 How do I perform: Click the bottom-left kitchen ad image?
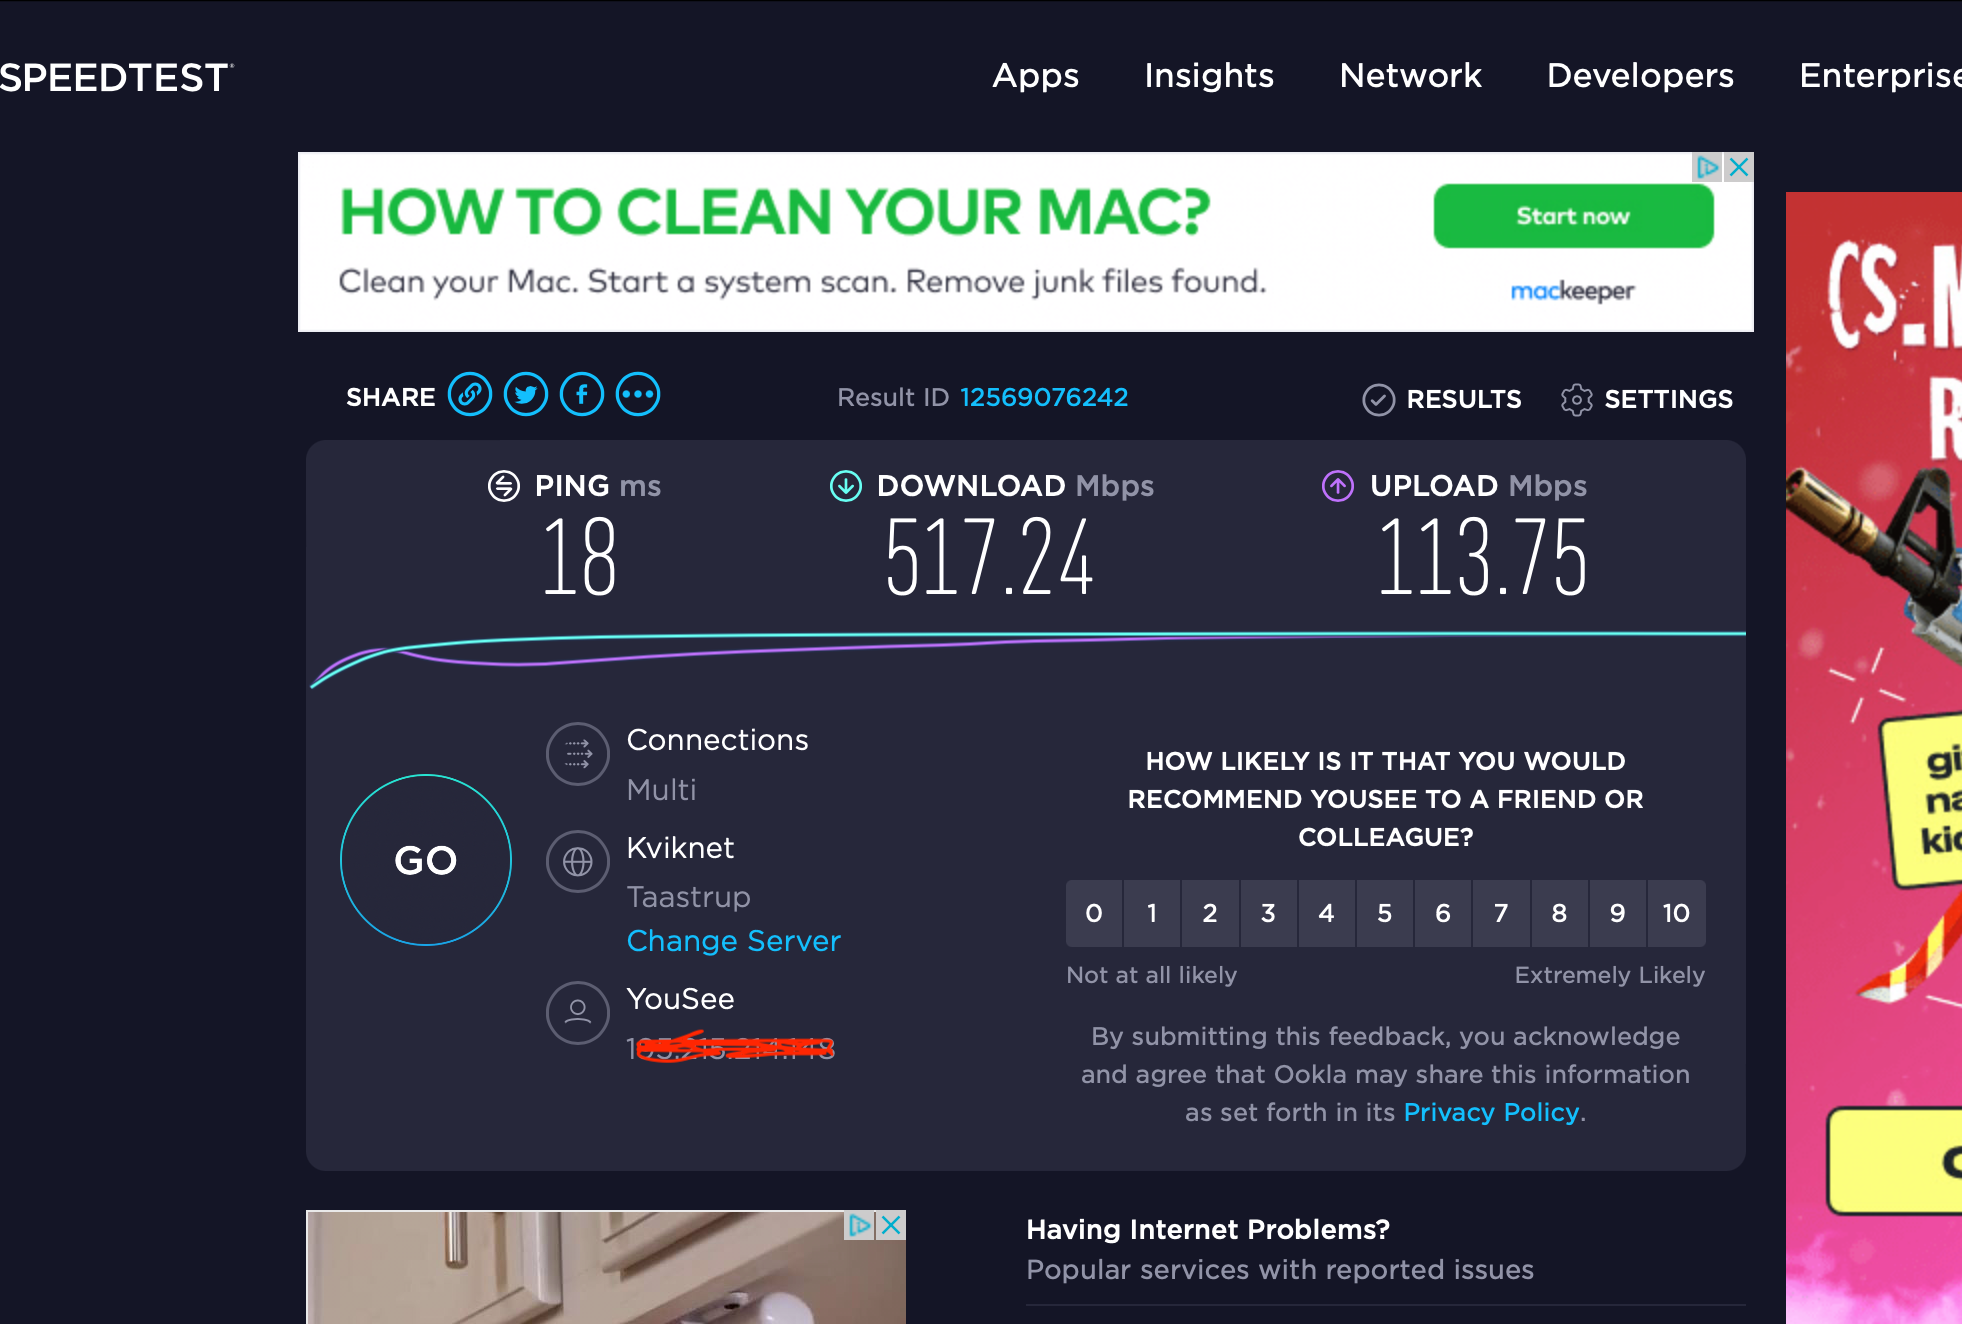tap(606, 1268)
